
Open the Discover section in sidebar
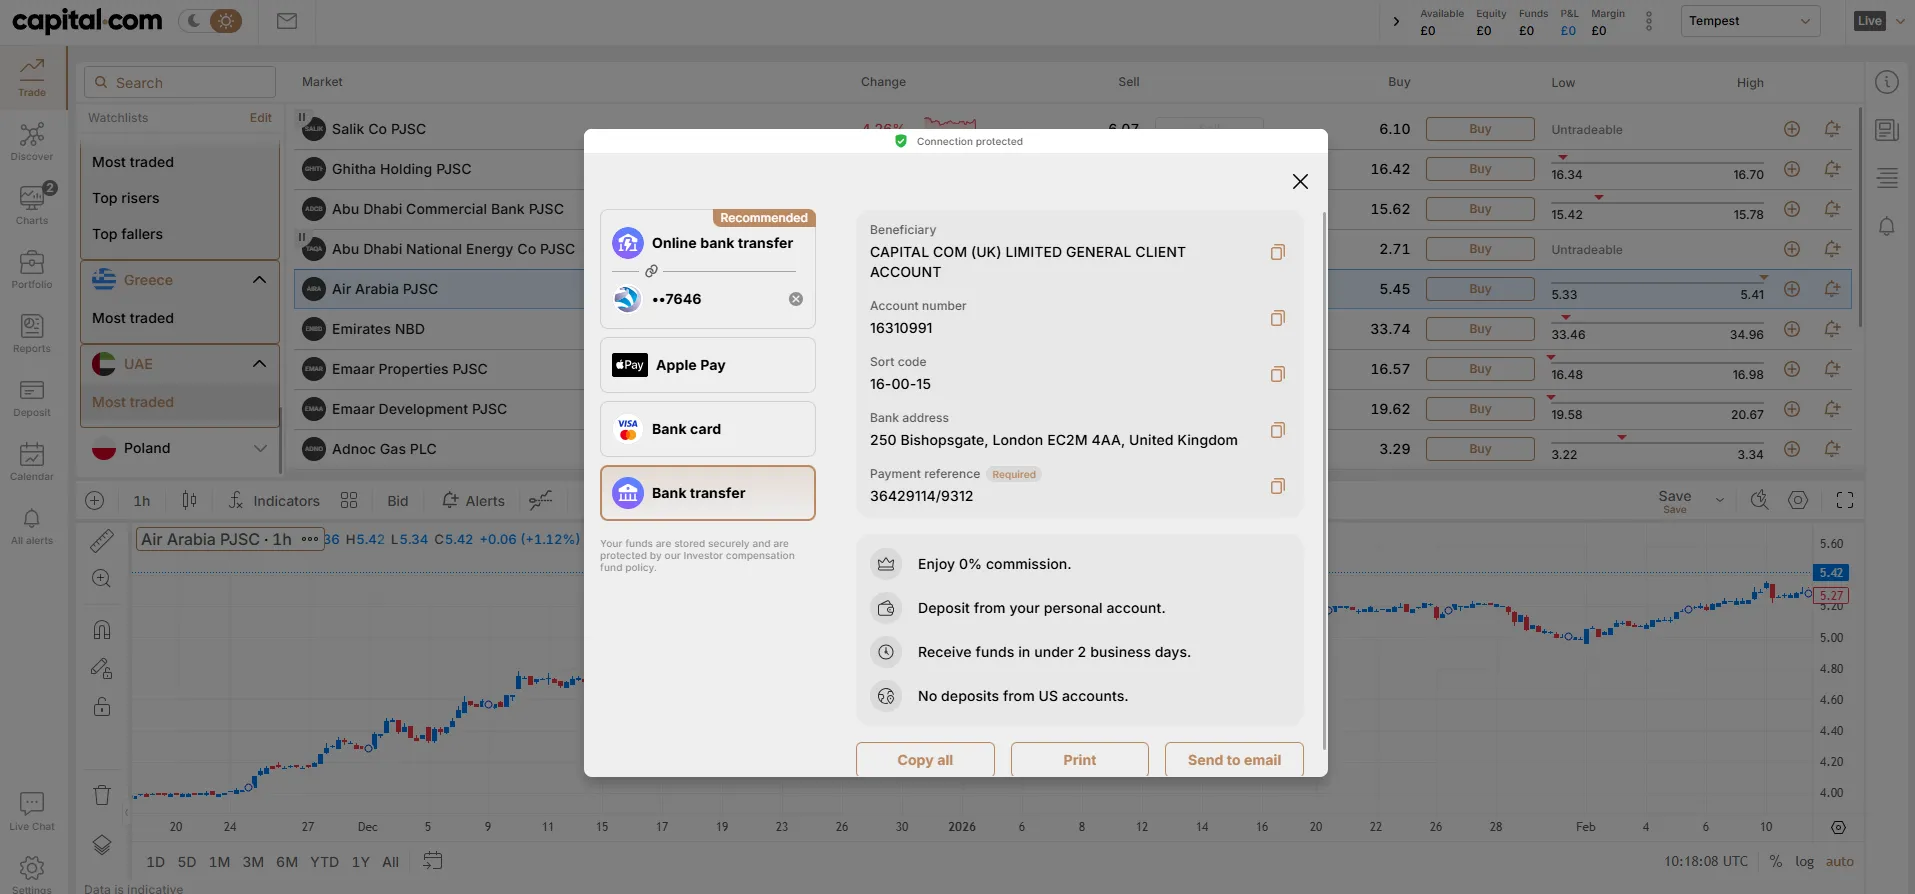point(32,141)
